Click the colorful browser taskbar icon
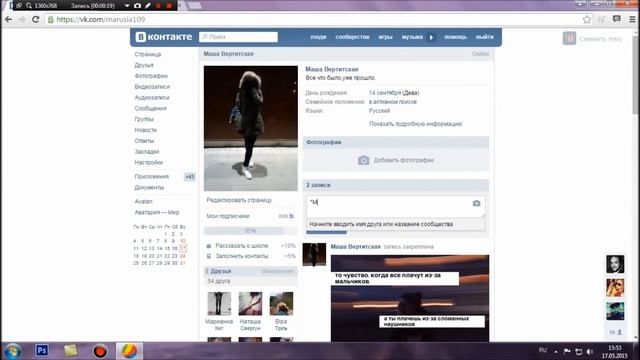The width and height of the screenshot is (640, 360). click(129, 351)
